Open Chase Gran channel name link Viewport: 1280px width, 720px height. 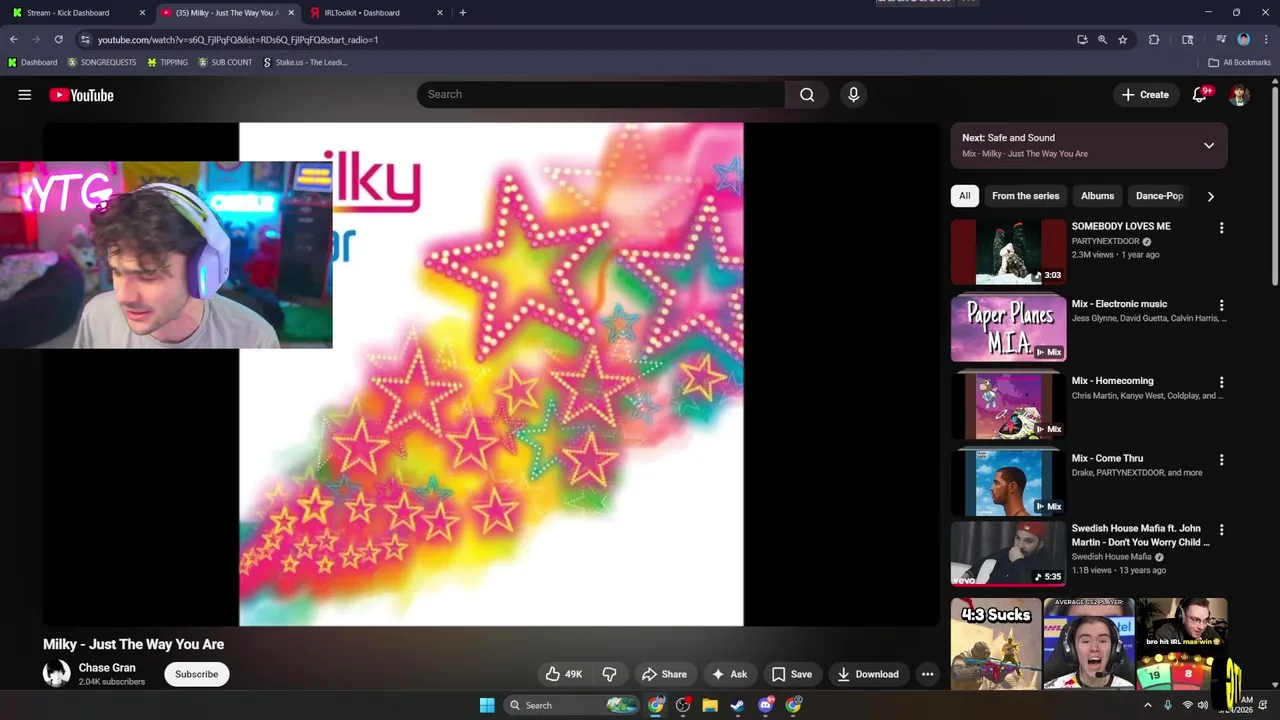[x=107, y=668]
